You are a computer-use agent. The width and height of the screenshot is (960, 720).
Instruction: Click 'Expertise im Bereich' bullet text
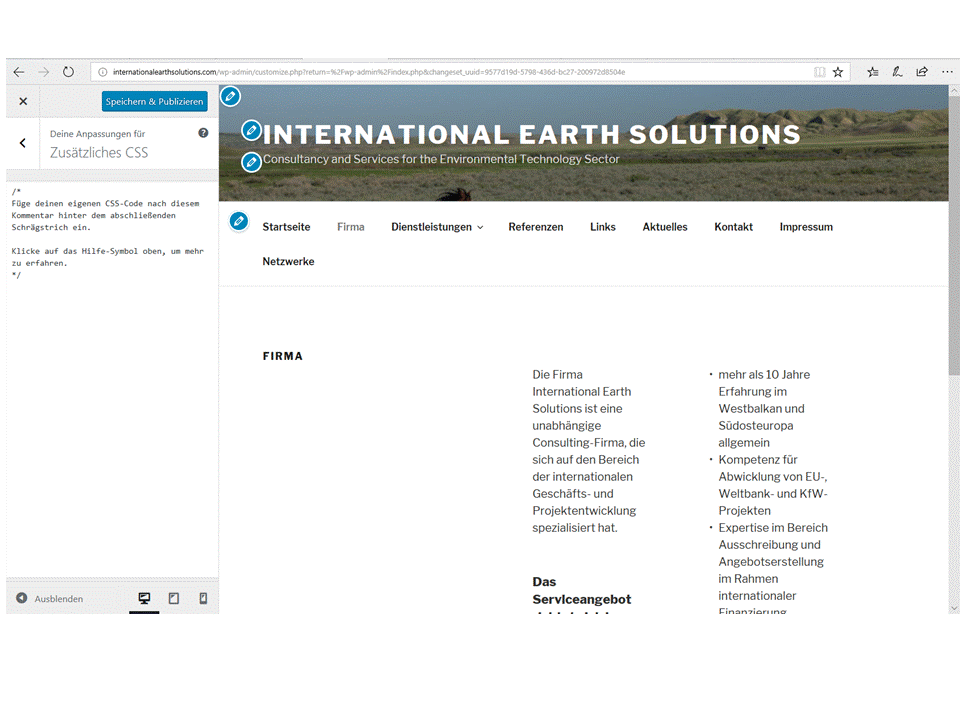(x=773, y=528)
